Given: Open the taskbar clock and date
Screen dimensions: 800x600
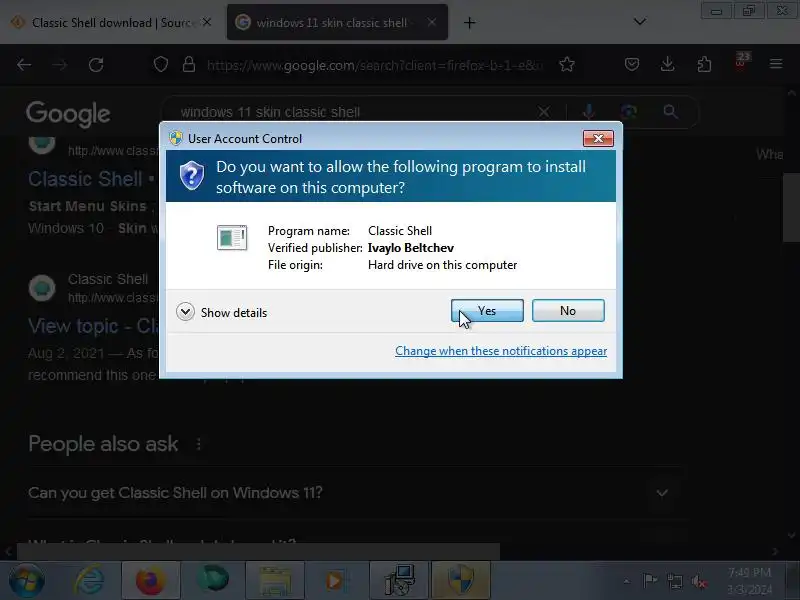Looking at the screenshot, I should pyautogui.click(x=749, y=581).
